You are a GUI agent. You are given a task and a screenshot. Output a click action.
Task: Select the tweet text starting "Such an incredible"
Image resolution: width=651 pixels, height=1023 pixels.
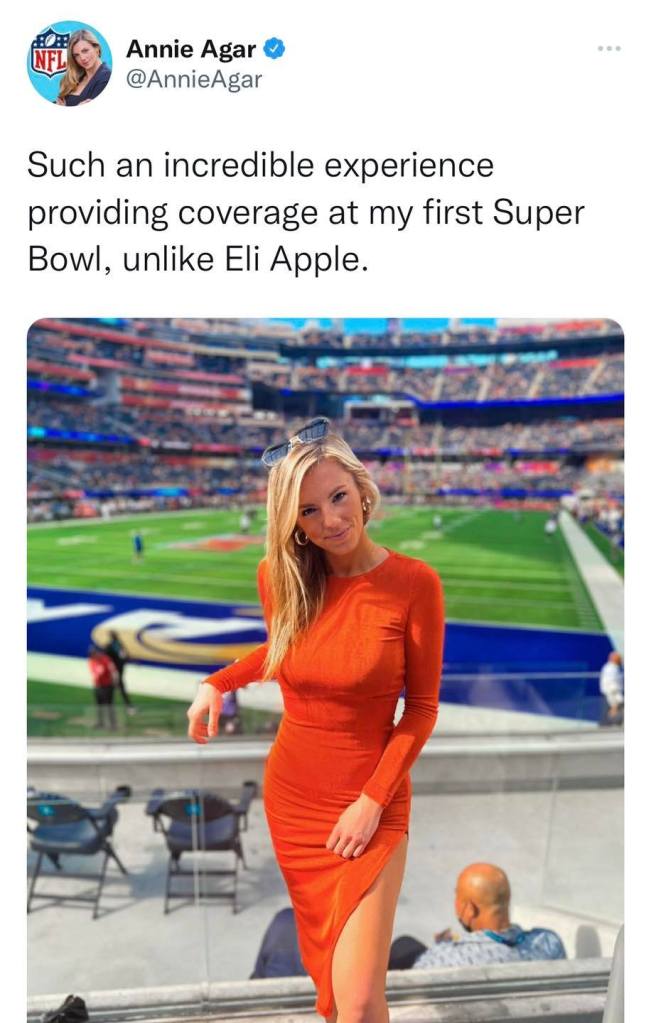coord(306,212)
